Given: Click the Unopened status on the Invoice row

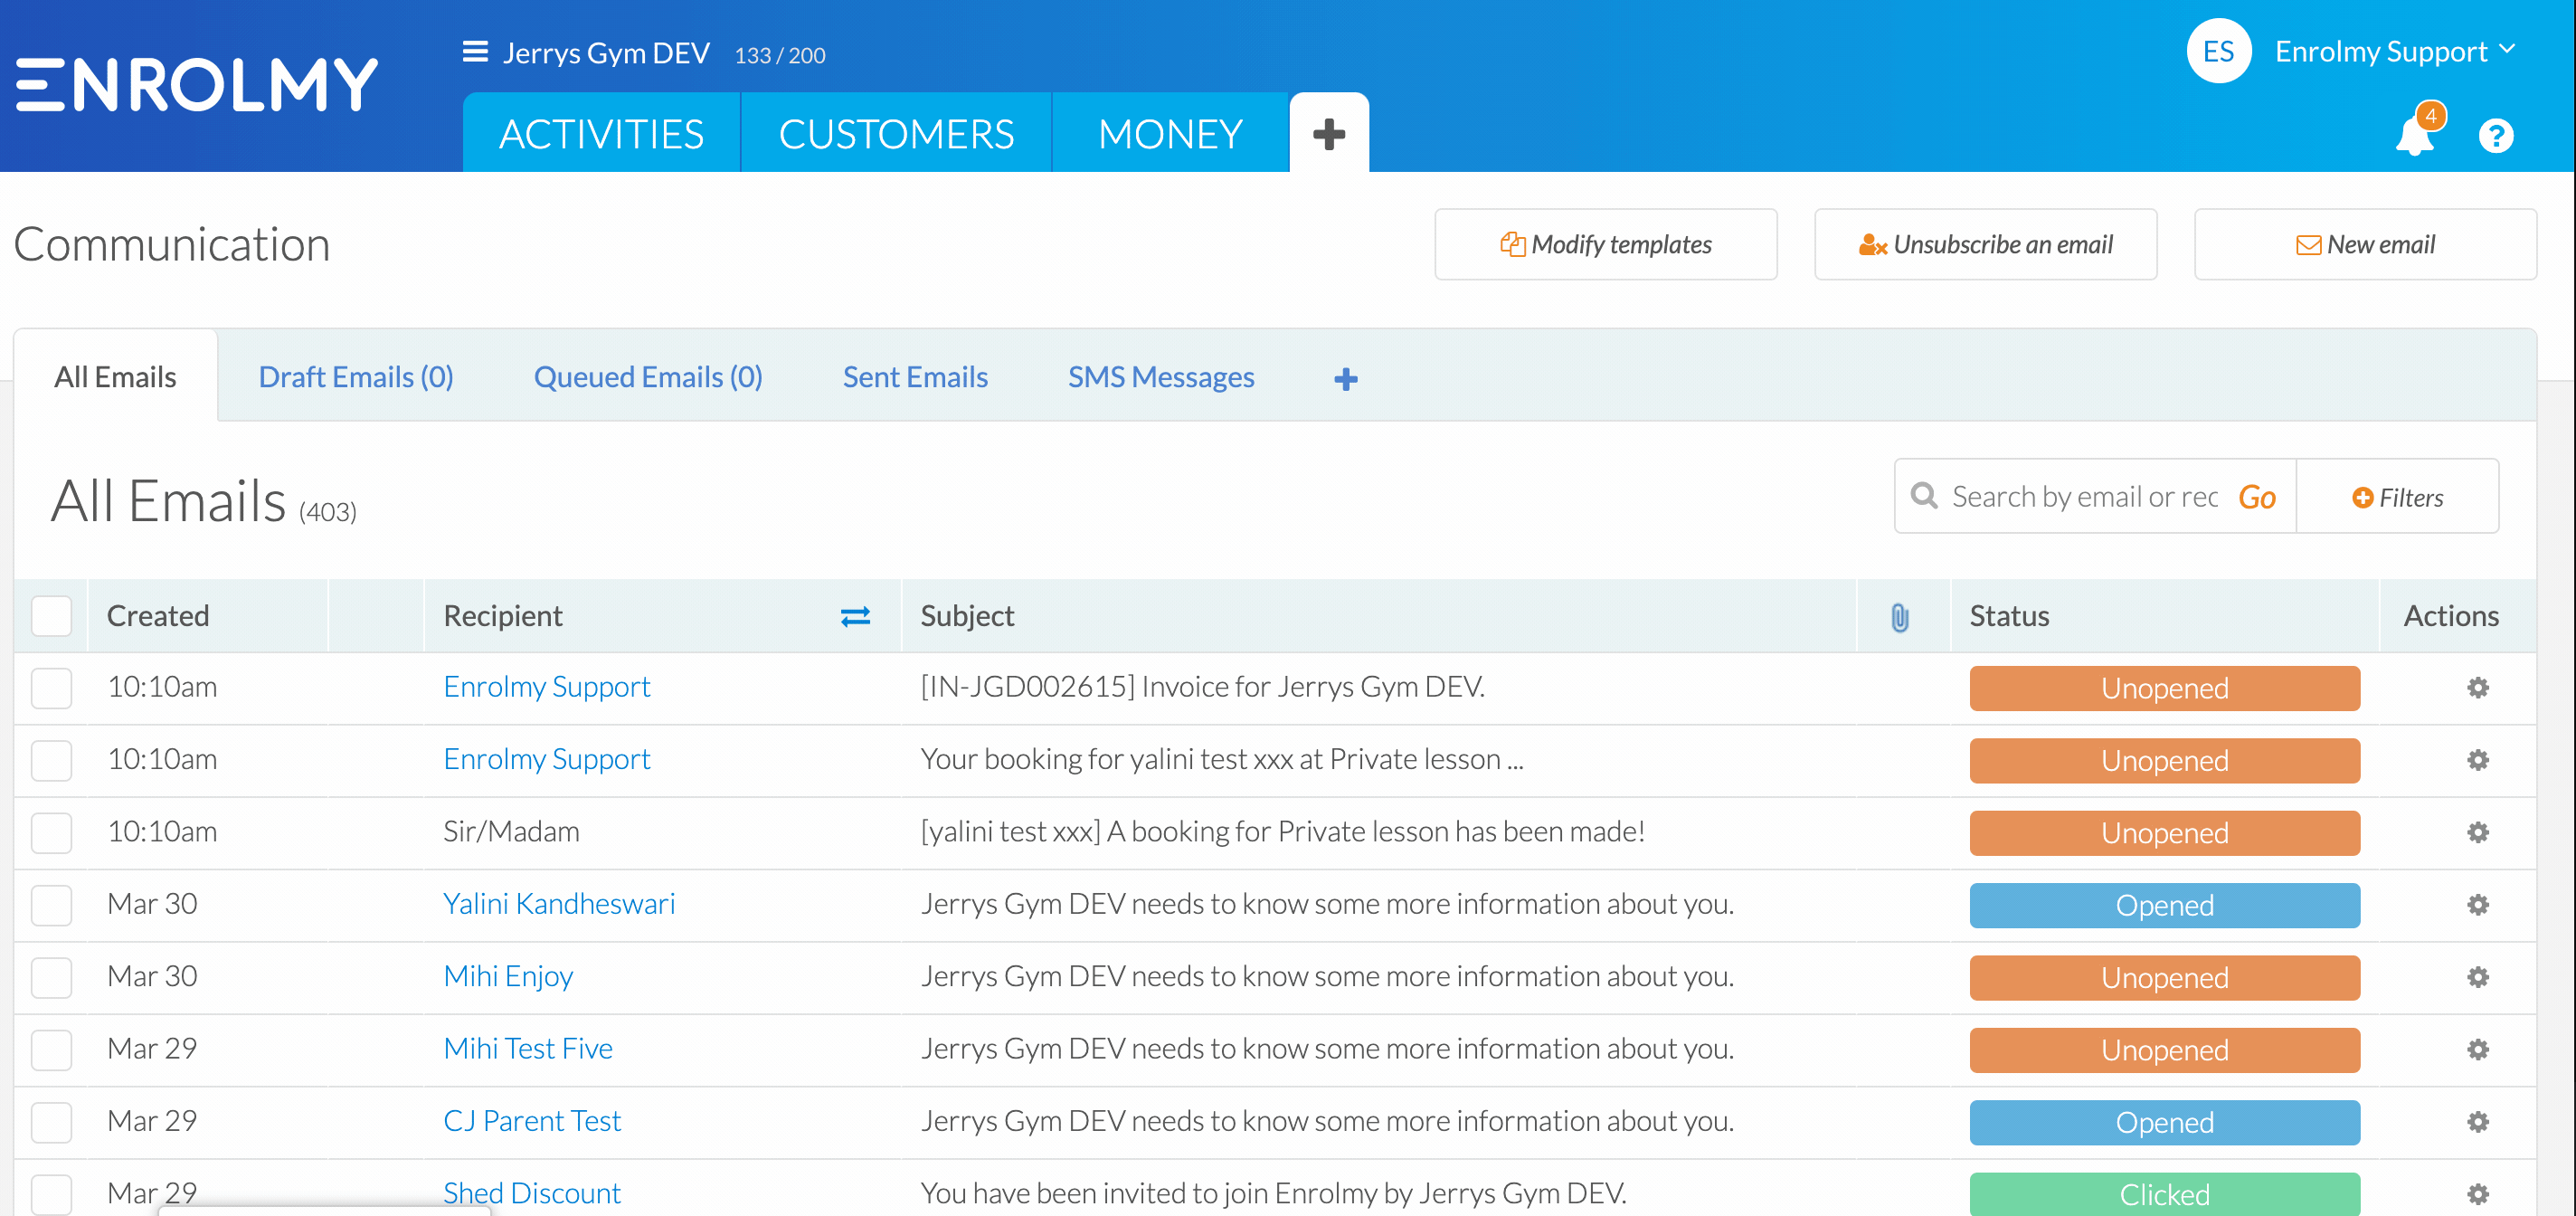Looking at the screenshot, I should 2165,688.
